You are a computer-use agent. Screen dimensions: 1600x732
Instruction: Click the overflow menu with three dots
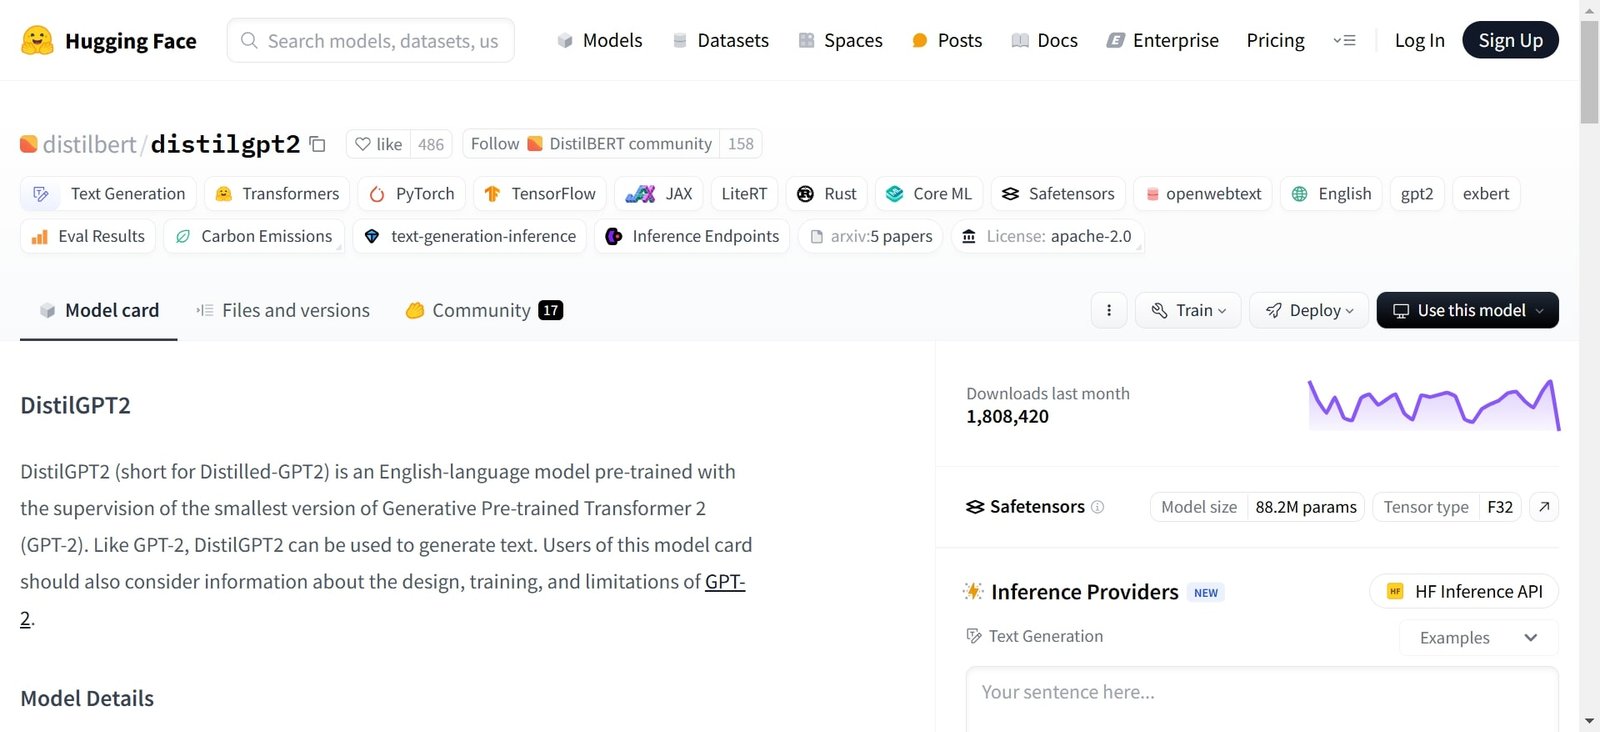[1108, 310]
